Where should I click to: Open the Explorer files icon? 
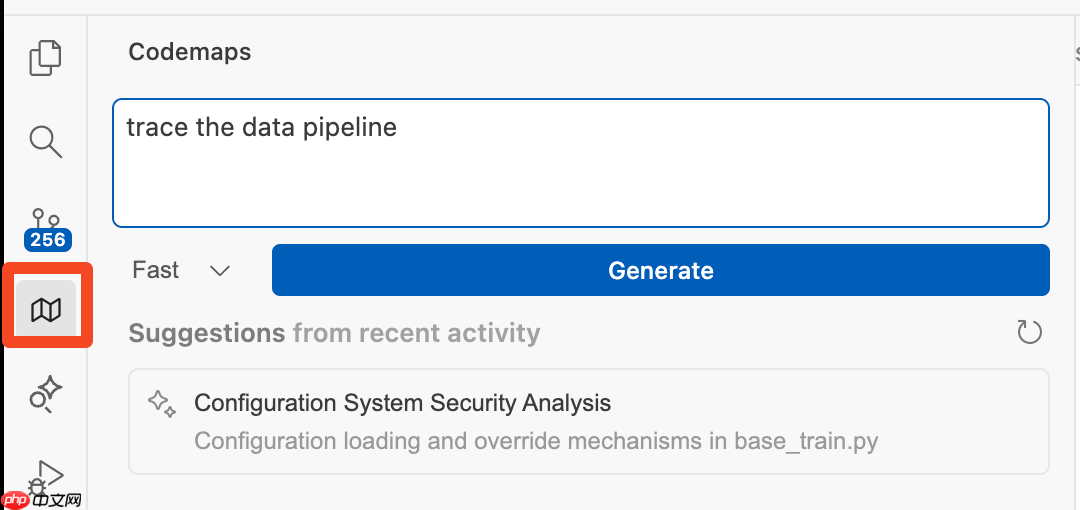pos(46,57)
